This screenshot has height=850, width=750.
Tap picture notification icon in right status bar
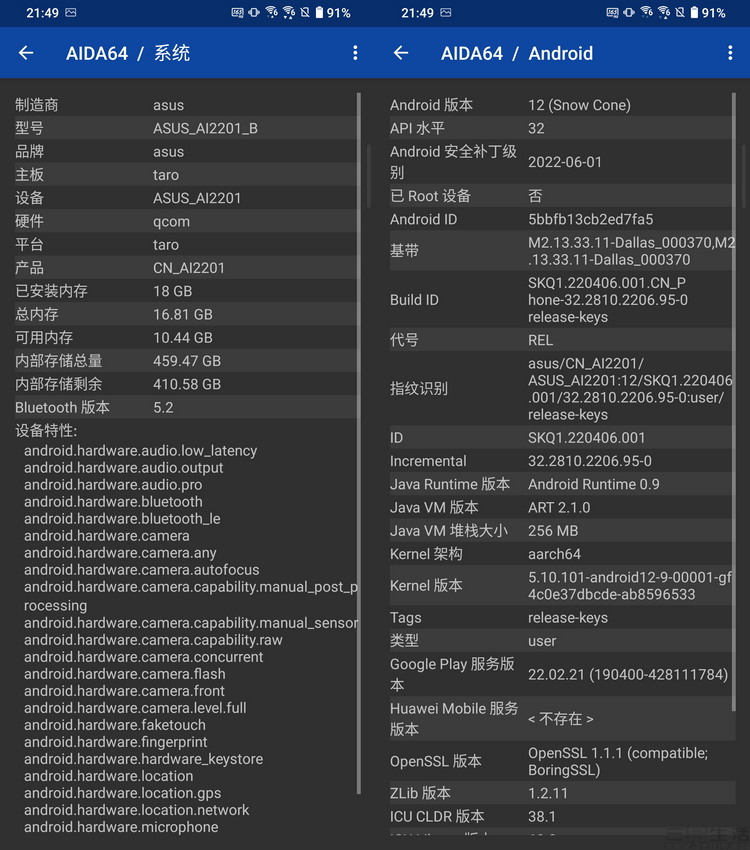tap(445, 12)
